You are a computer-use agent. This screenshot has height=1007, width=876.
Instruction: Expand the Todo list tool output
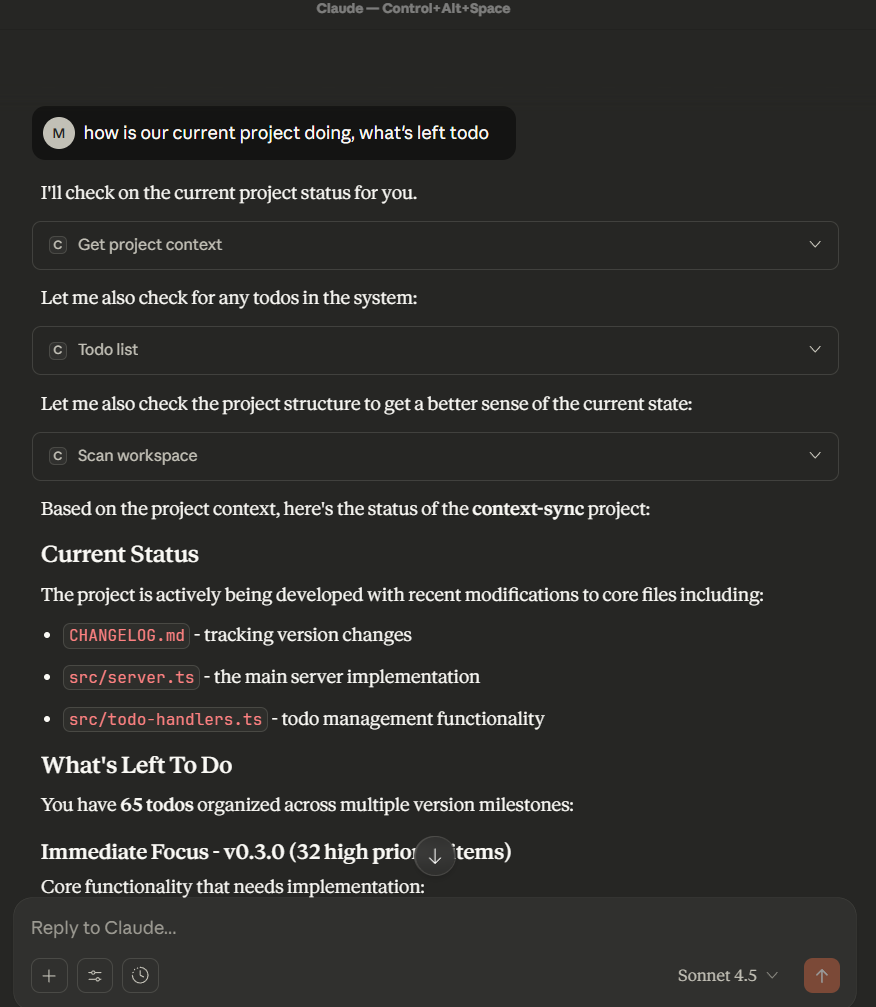coord(815,349)
